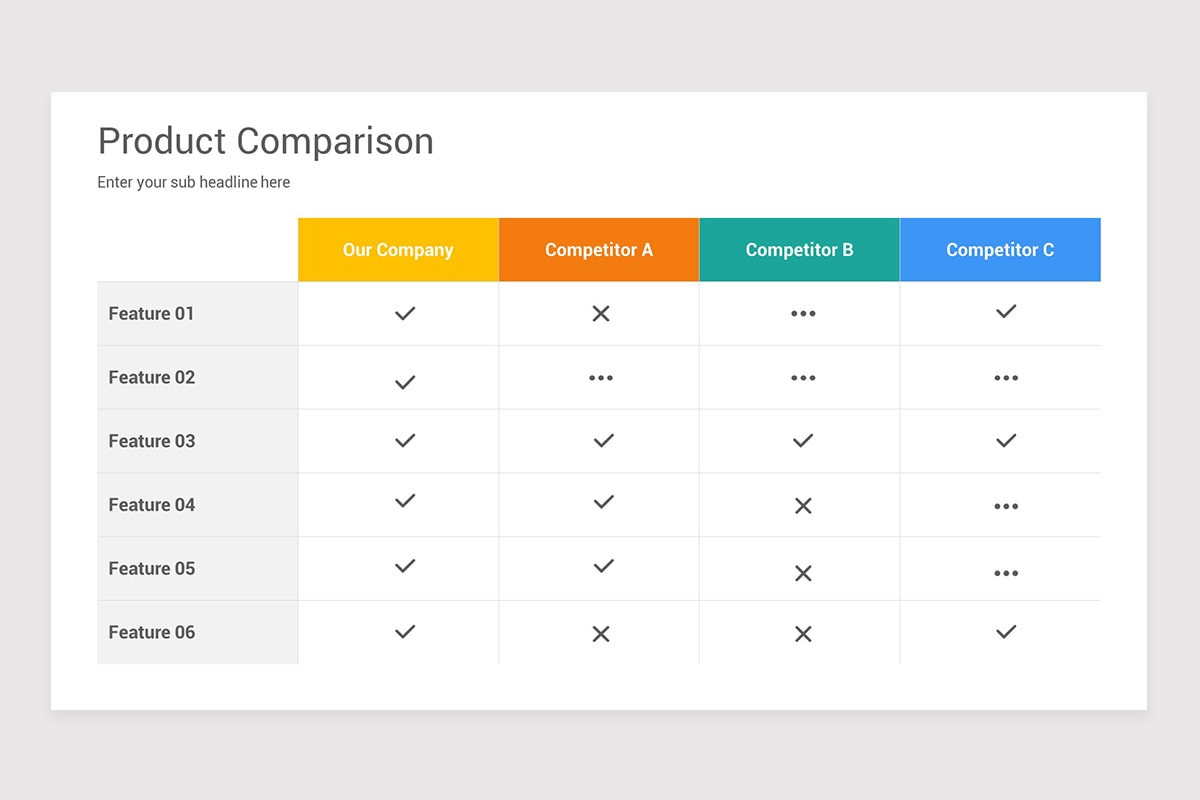Click Competitor A checkmark for Feature 05
Image resolution: width=1200 pixels, height=800 pixels.
coord(603,566)
